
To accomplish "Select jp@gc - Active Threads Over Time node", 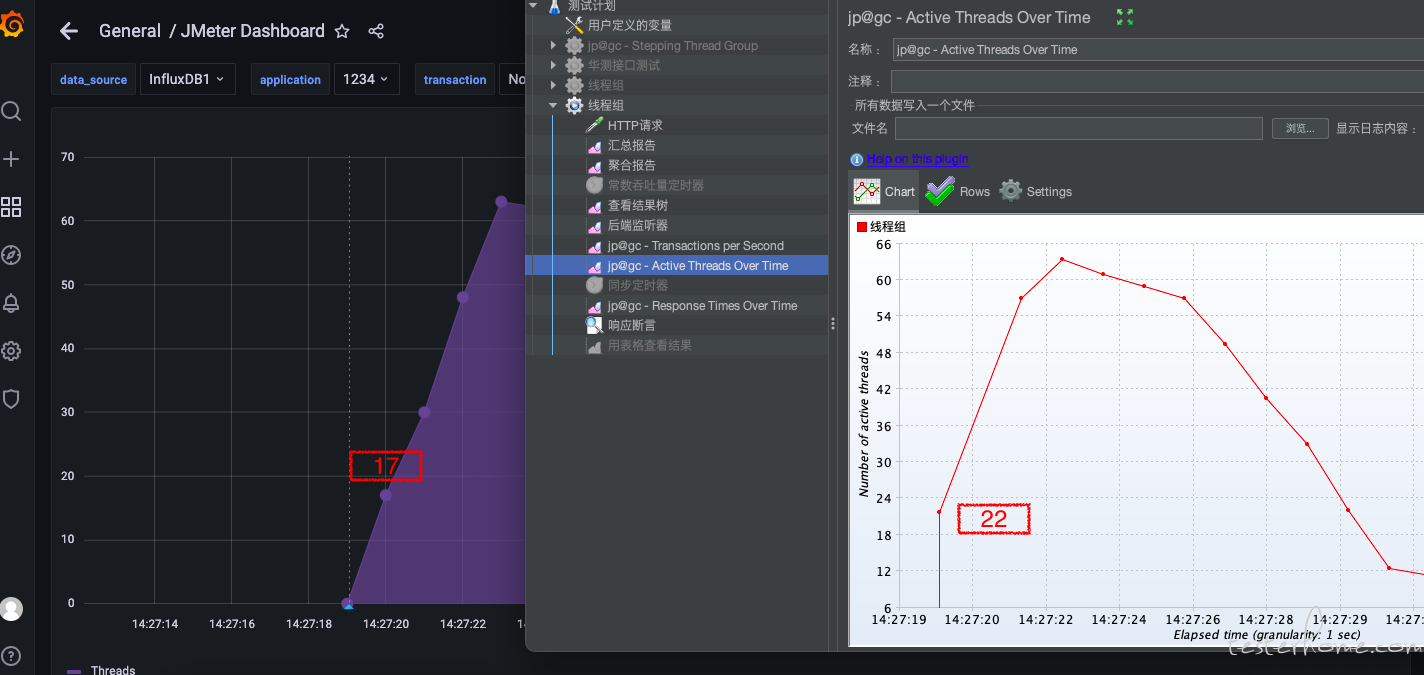I will (x=698, y=265).
